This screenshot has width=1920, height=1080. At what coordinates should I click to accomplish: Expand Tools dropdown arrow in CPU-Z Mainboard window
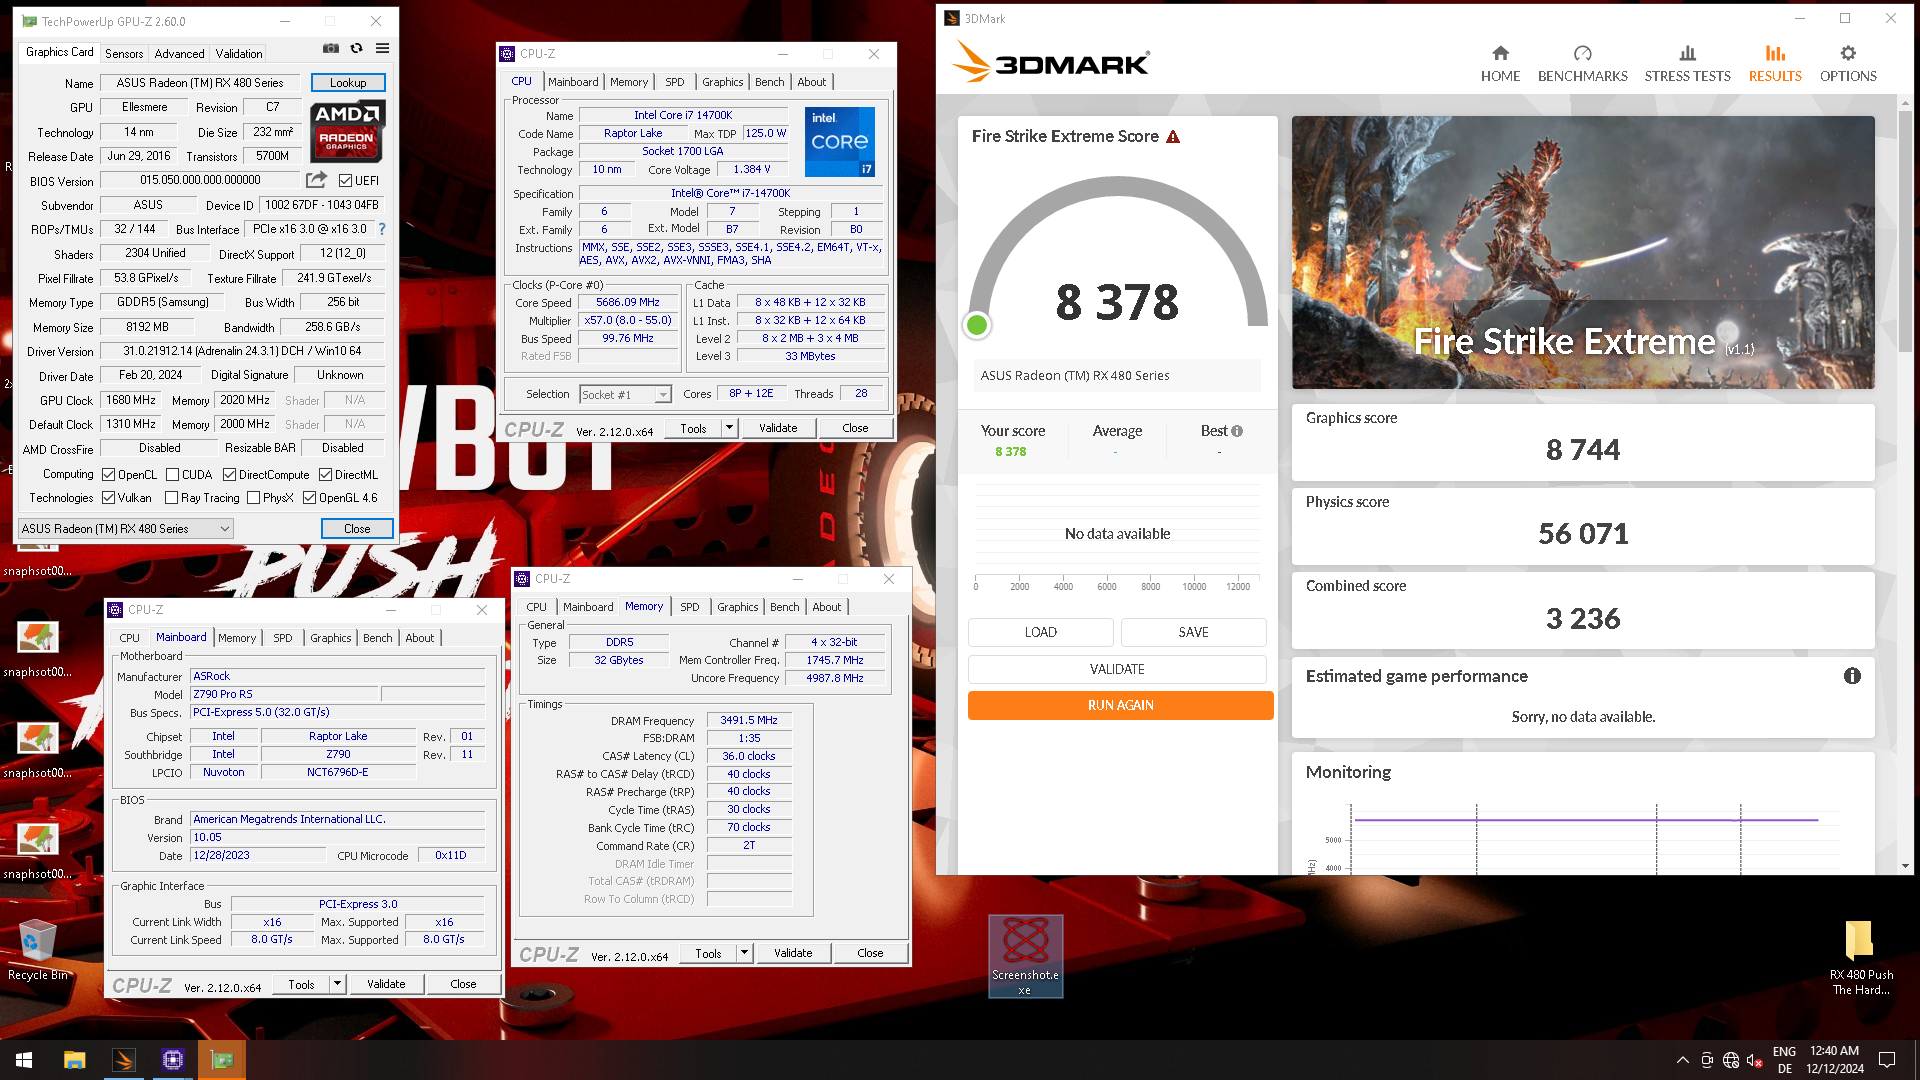(x=337, y=984)
